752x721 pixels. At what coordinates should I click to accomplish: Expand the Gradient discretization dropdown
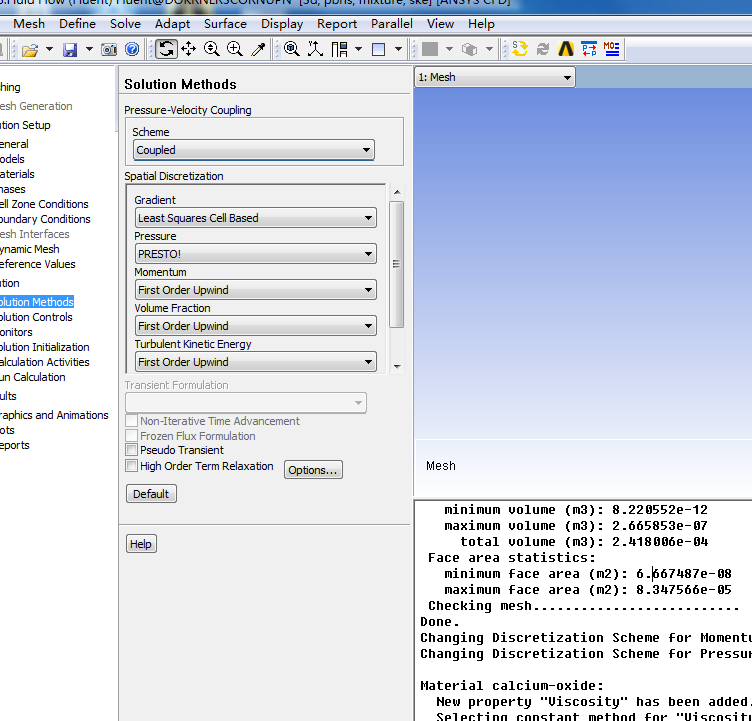click(256, 218)
